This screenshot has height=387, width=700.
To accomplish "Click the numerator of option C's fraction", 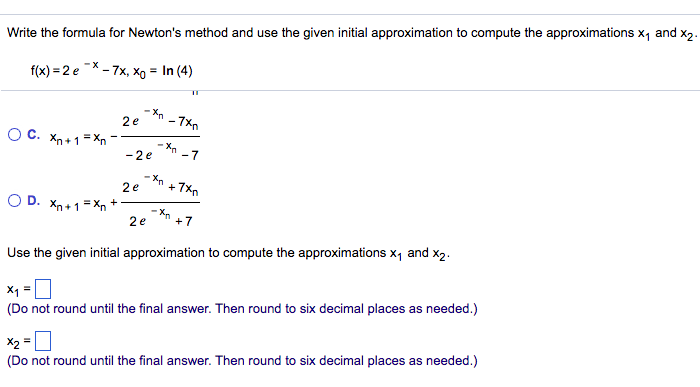I will coord(160,119).
